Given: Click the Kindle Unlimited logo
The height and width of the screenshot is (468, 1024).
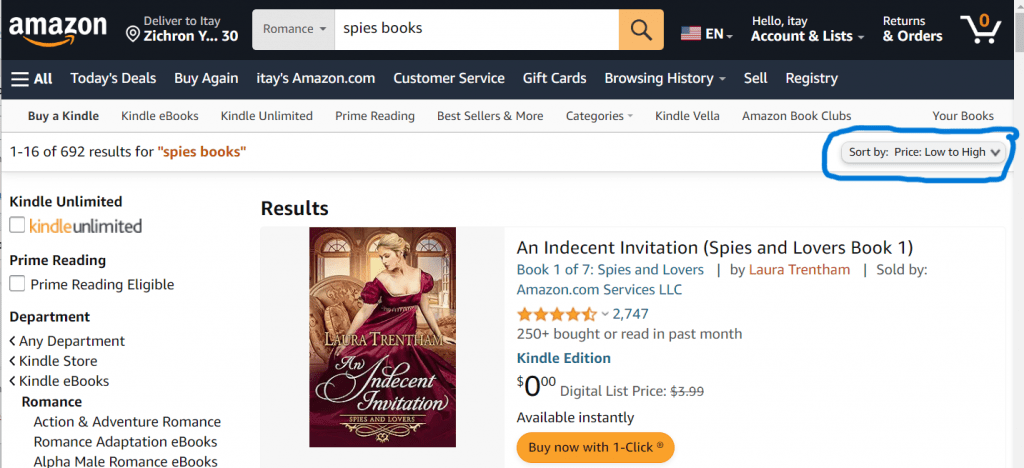Looking at the screenshot, I should (x=86, y=226).
